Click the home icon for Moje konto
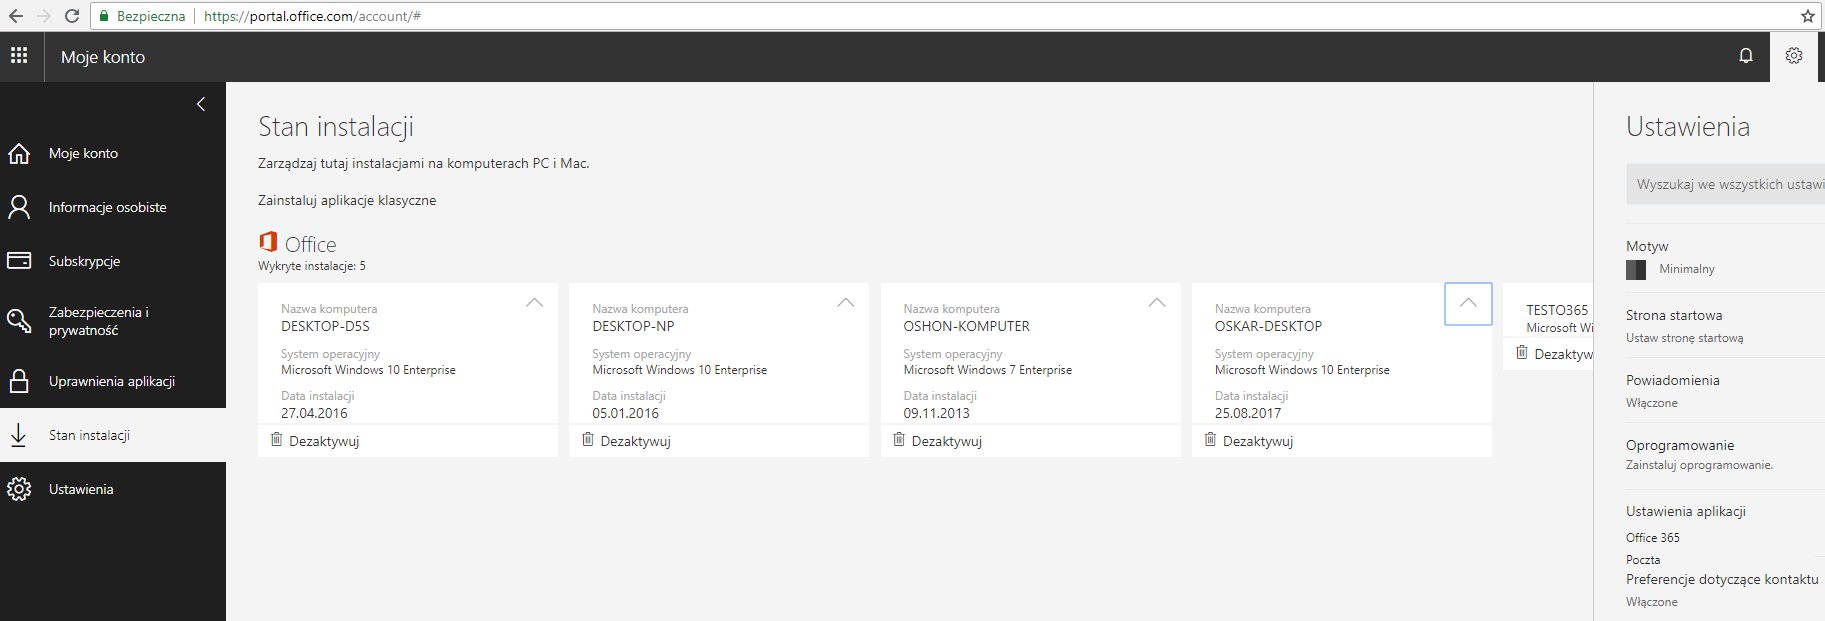Screen dimensions: 1825x621 pyautogui.click(x=19, y=153)
